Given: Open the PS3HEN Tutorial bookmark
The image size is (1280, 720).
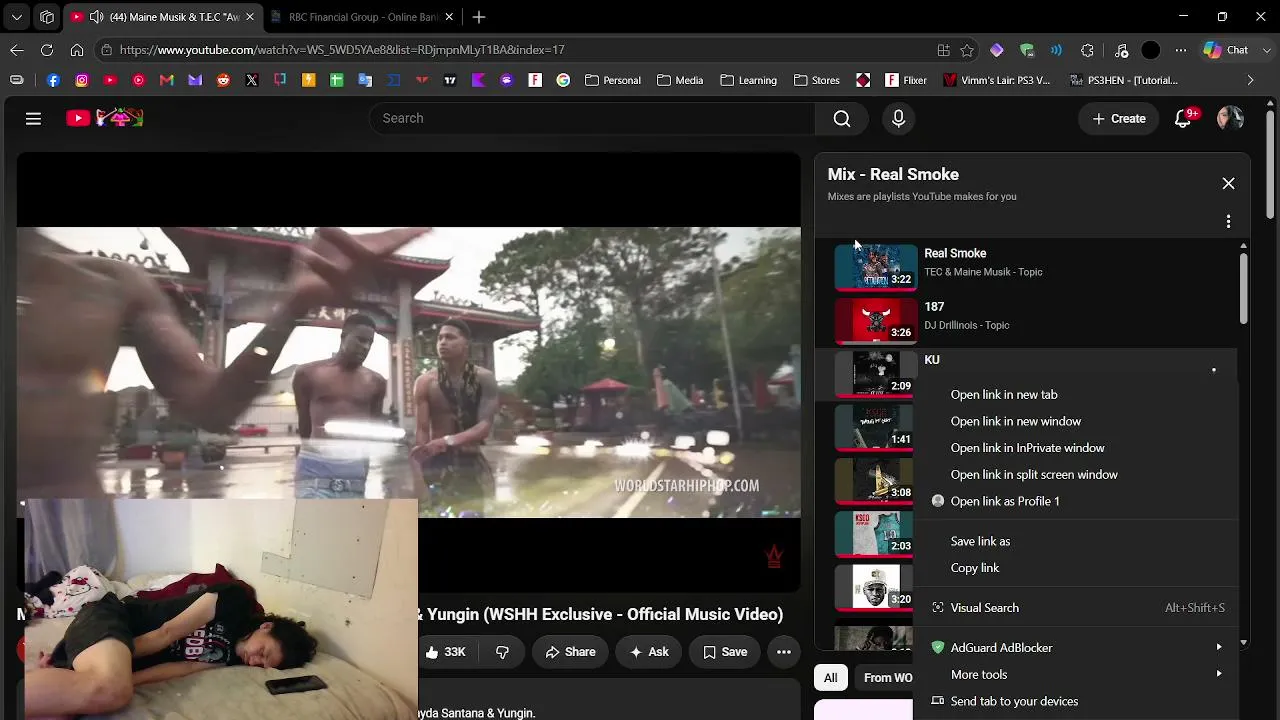Looking at the screenshot, I should [x=1124, y=80].
